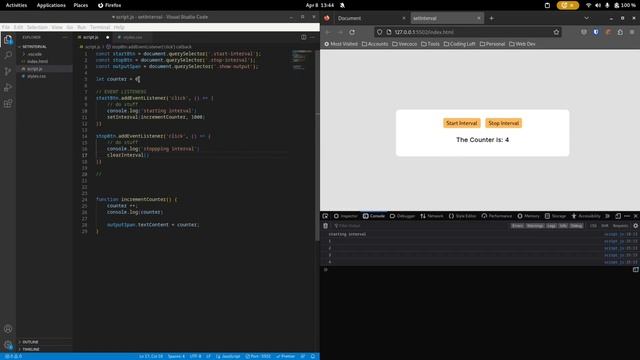Toggle Responsive Design Mode icon in DevTools

(618, 216)
